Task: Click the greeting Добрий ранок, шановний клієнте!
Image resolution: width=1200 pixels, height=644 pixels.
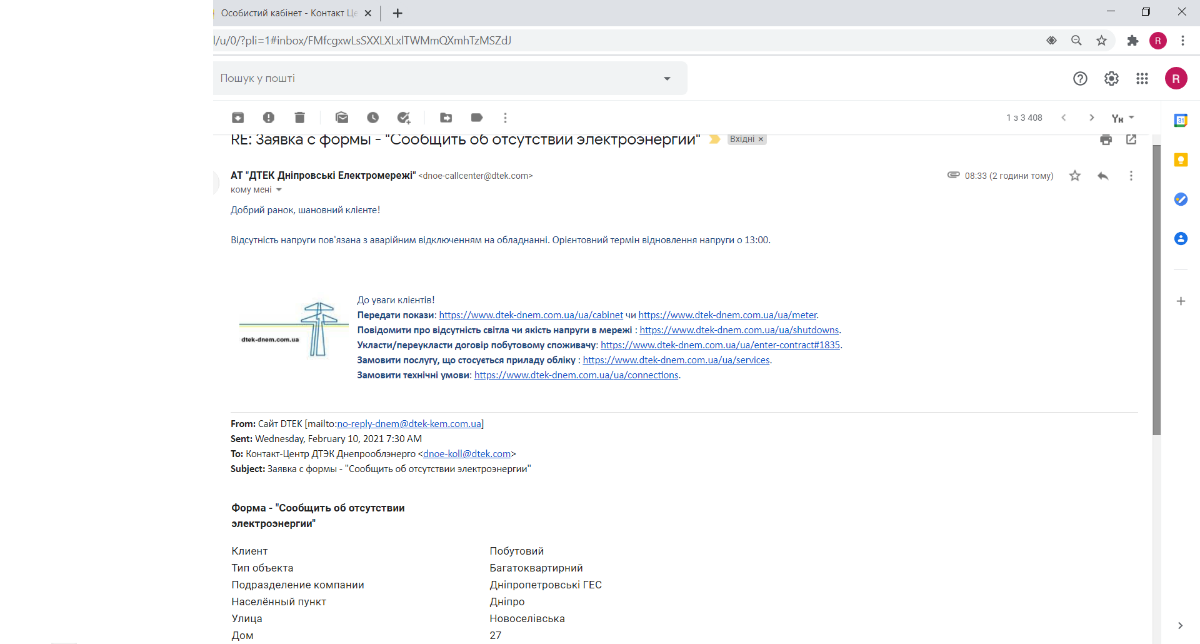Action: click(305, 210)
